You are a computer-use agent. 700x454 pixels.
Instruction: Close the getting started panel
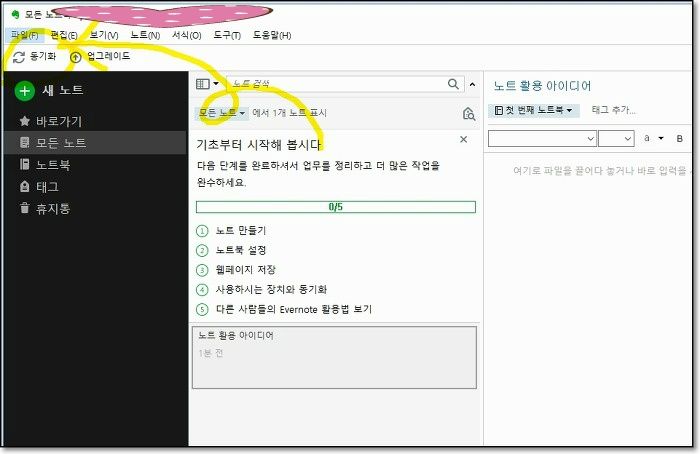(463, 139)
